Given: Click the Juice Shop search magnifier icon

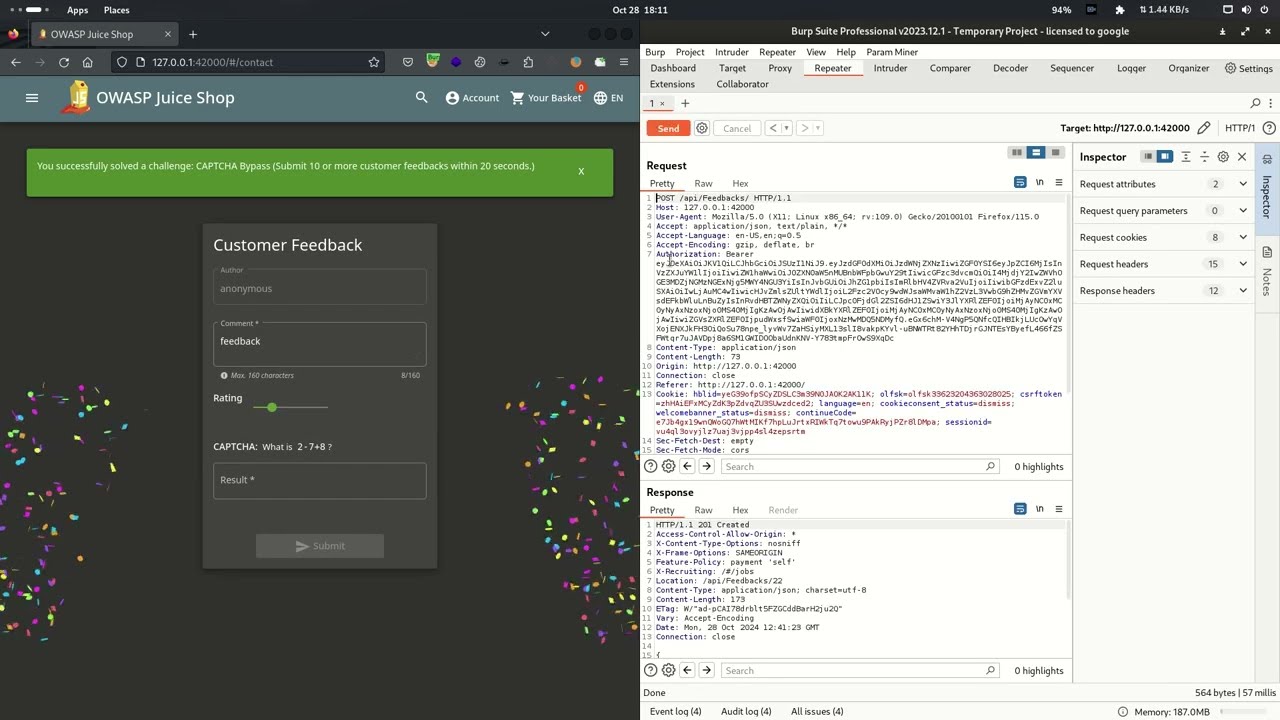Looking at the screenshot, I should tap(421, 98).
